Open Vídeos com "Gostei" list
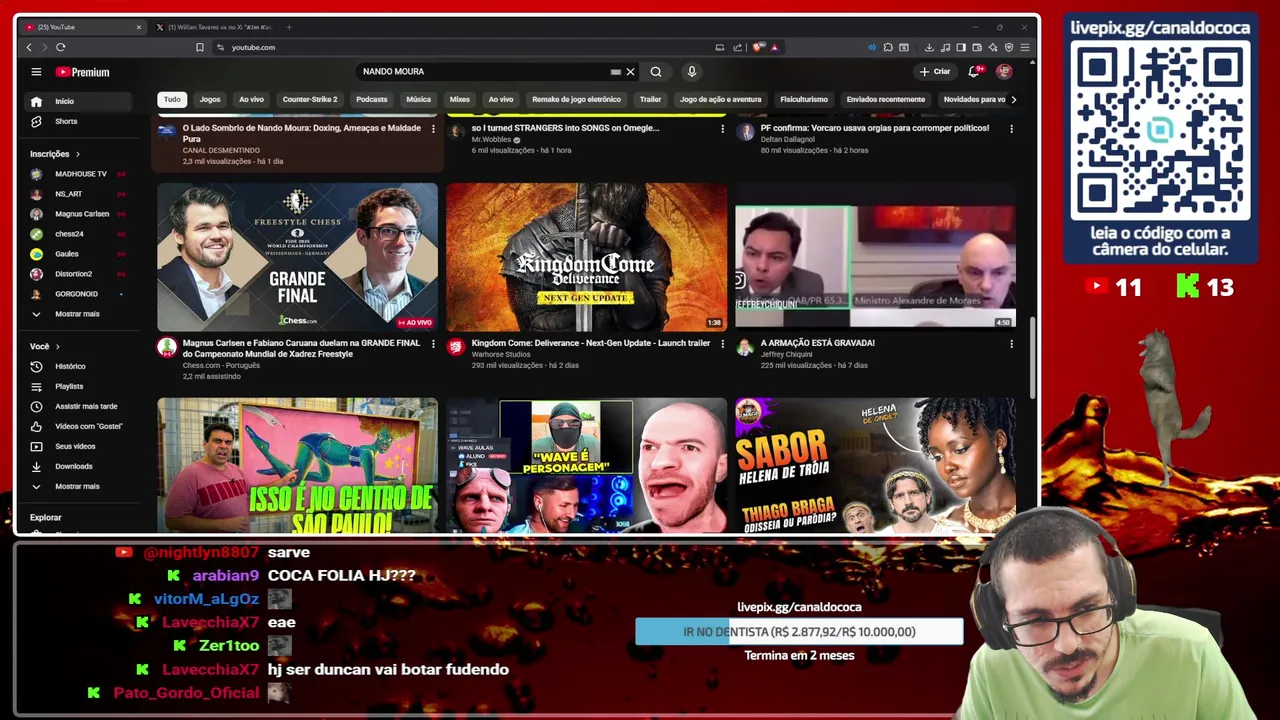1280x720 pixels. tap(80, 426)
